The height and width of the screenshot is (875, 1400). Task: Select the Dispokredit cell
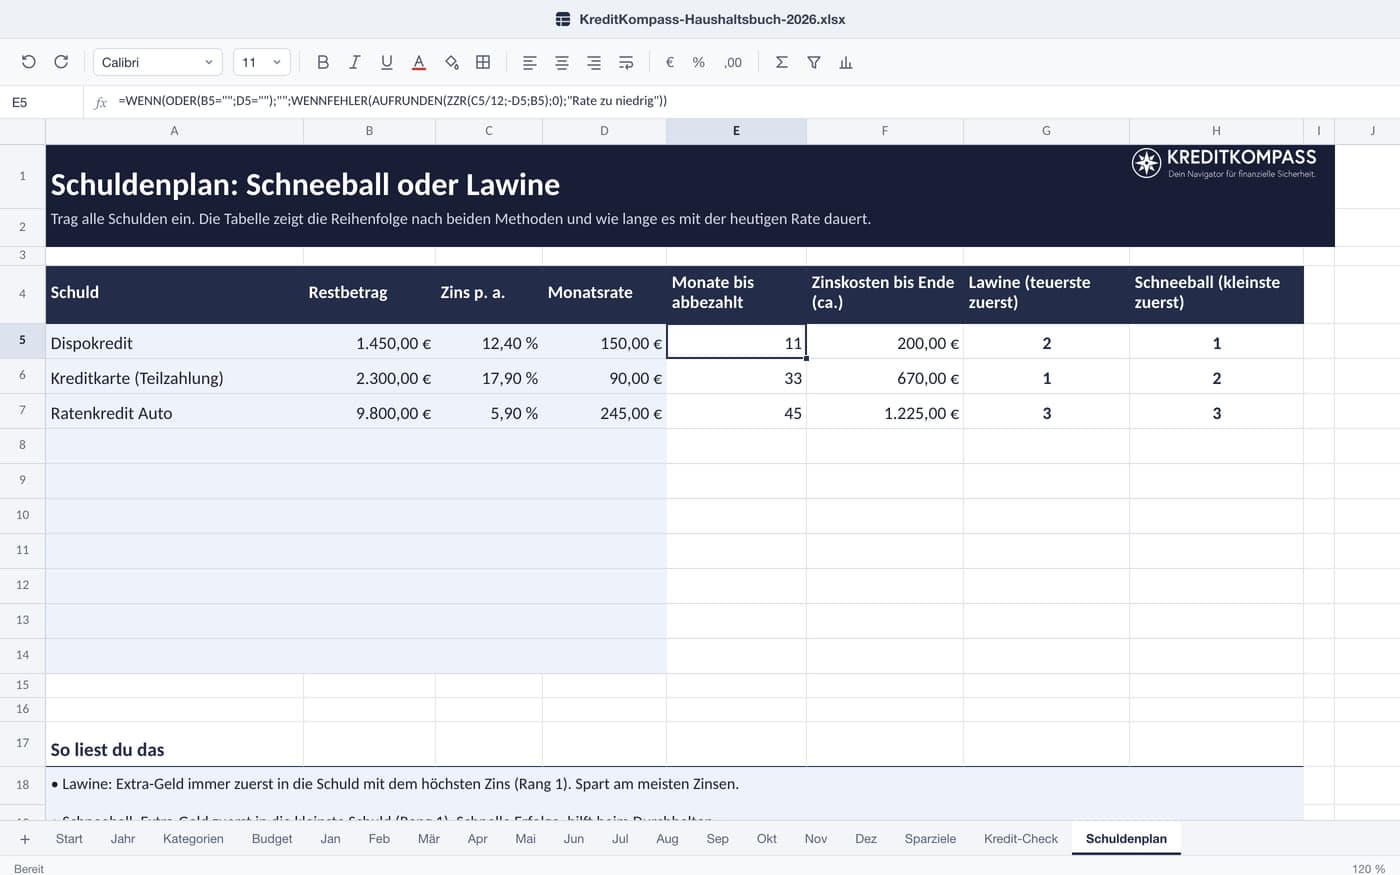click(174, 342)
